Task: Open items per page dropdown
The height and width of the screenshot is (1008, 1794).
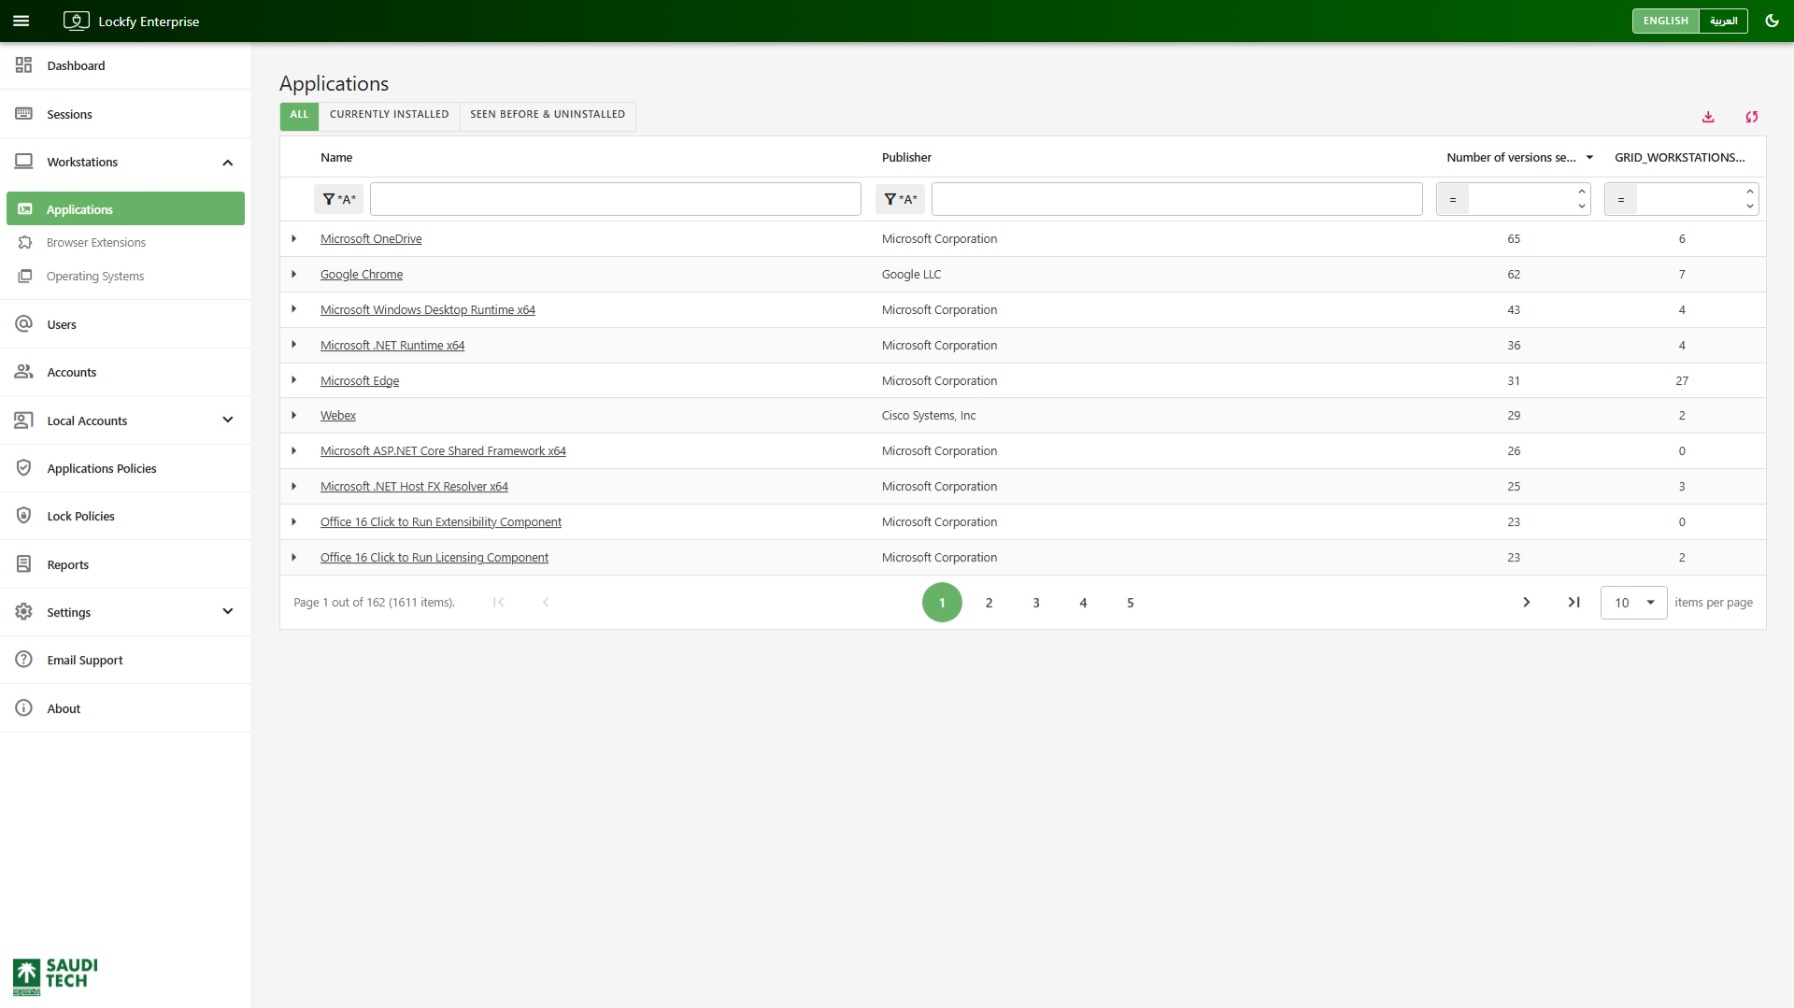Action: tap(1633, 602)
